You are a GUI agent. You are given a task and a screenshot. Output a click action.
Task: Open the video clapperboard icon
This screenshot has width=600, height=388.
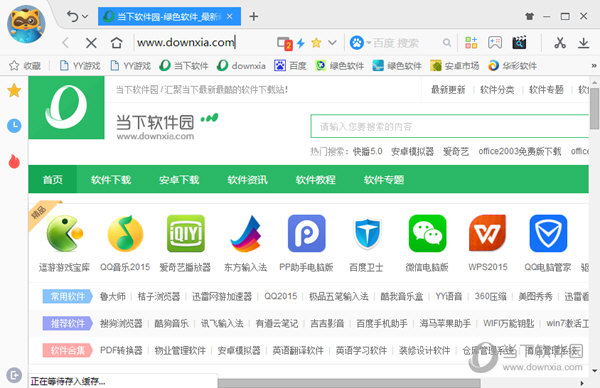point(519,42)
